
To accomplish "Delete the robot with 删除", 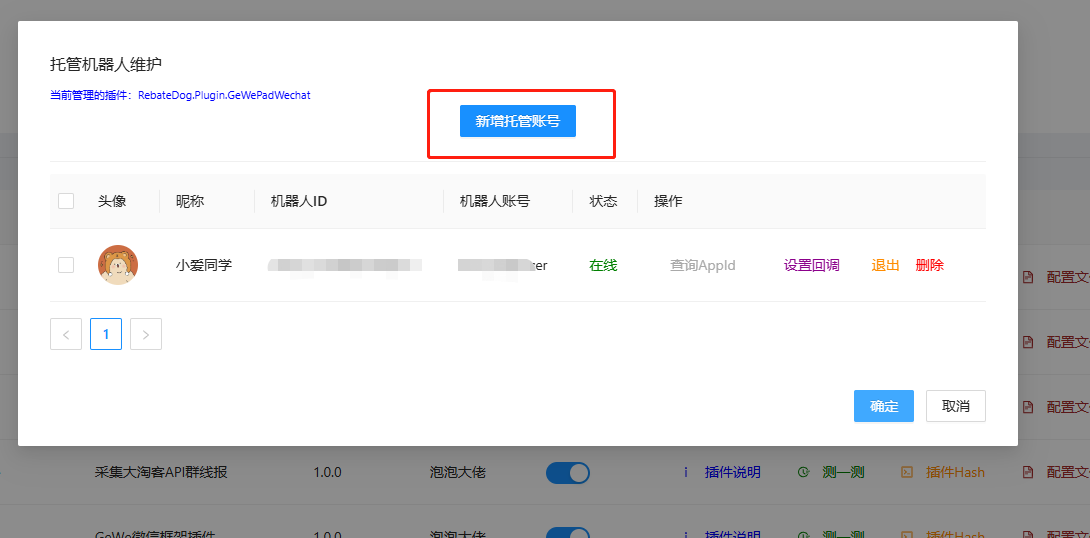I will coord(929,265).
